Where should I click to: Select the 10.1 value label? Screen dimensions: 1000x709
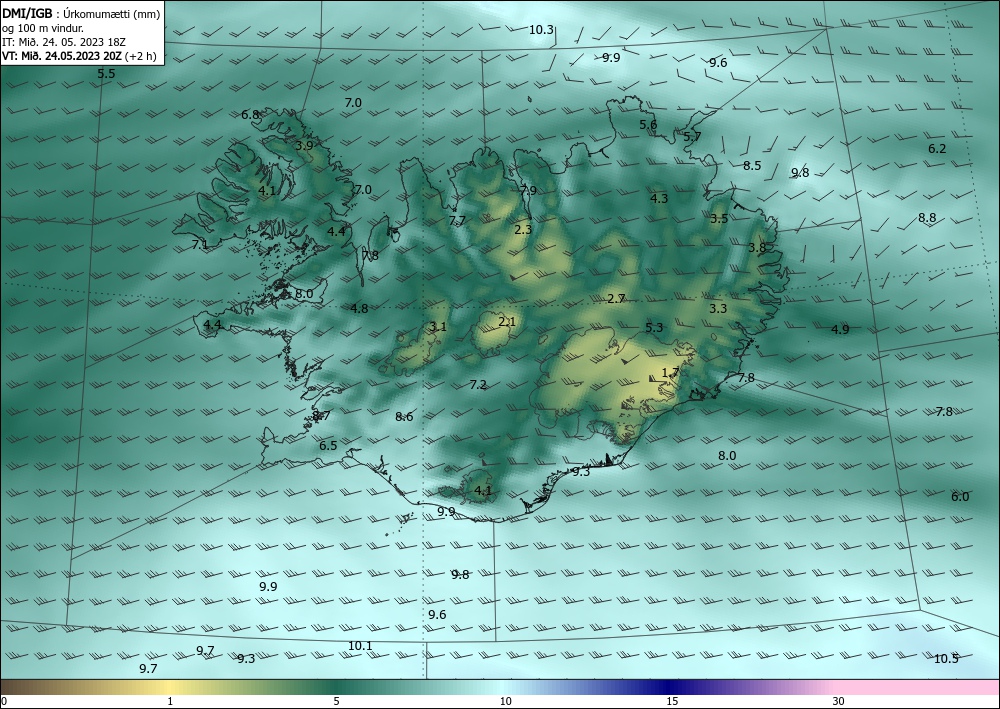click(x=360, y=646)
